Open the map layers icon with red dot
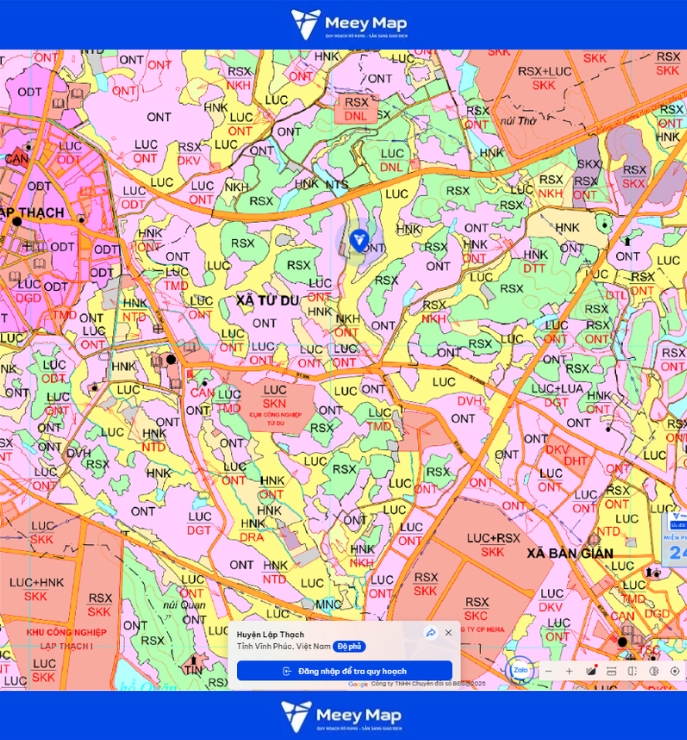Viewport: 687px width, 740px height. point(590,671)
